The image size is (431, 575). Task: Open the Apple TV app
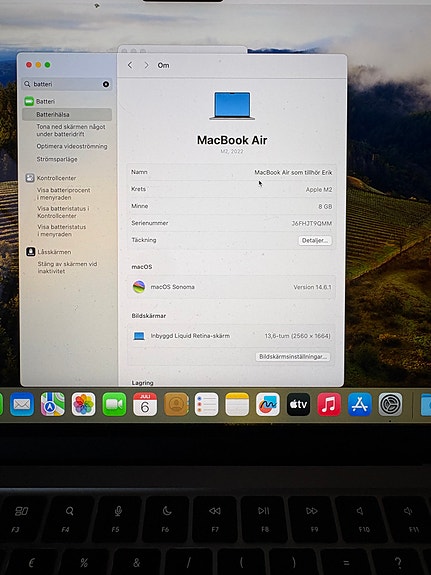(298, 404)
